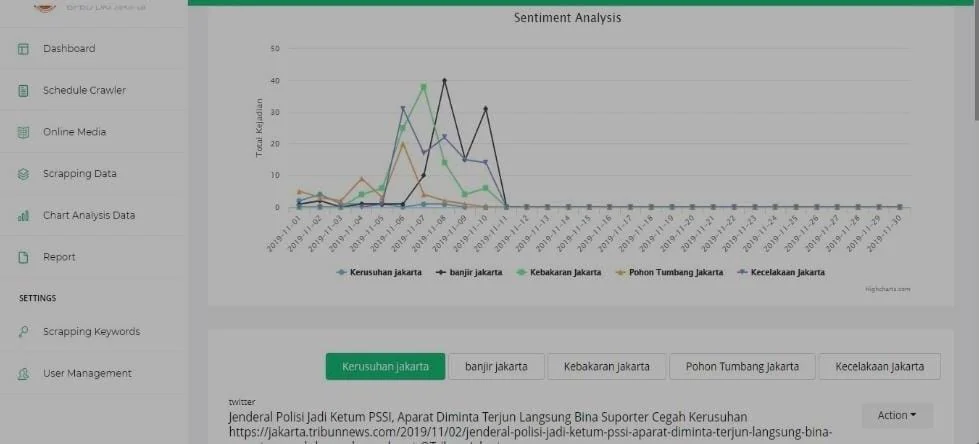The width and height of the screenshot is (979, 444).
Task: Click the Report document icon
Action: point(23,257)
